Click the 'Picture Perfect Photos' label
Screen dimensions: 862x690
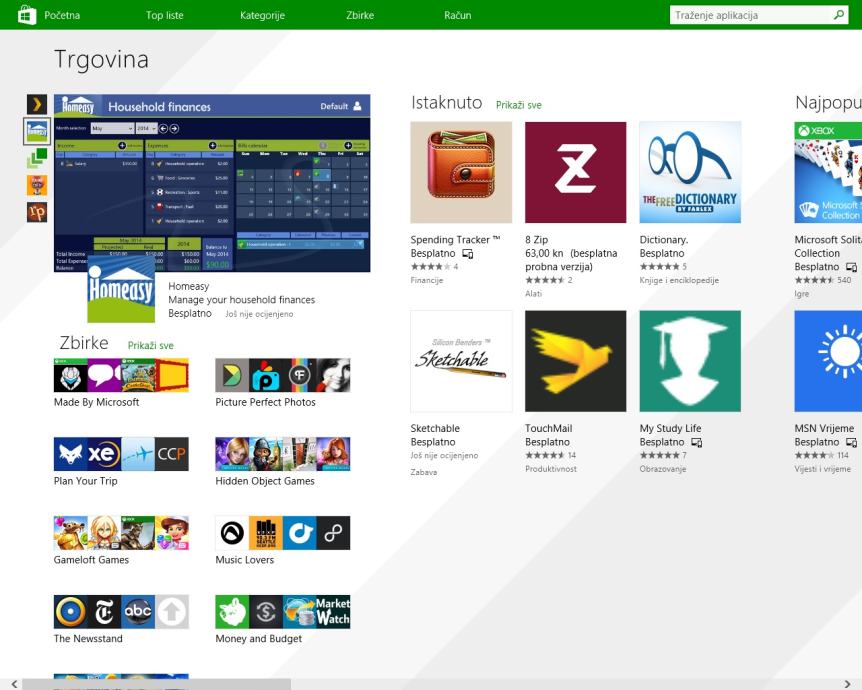pos(266,402)
